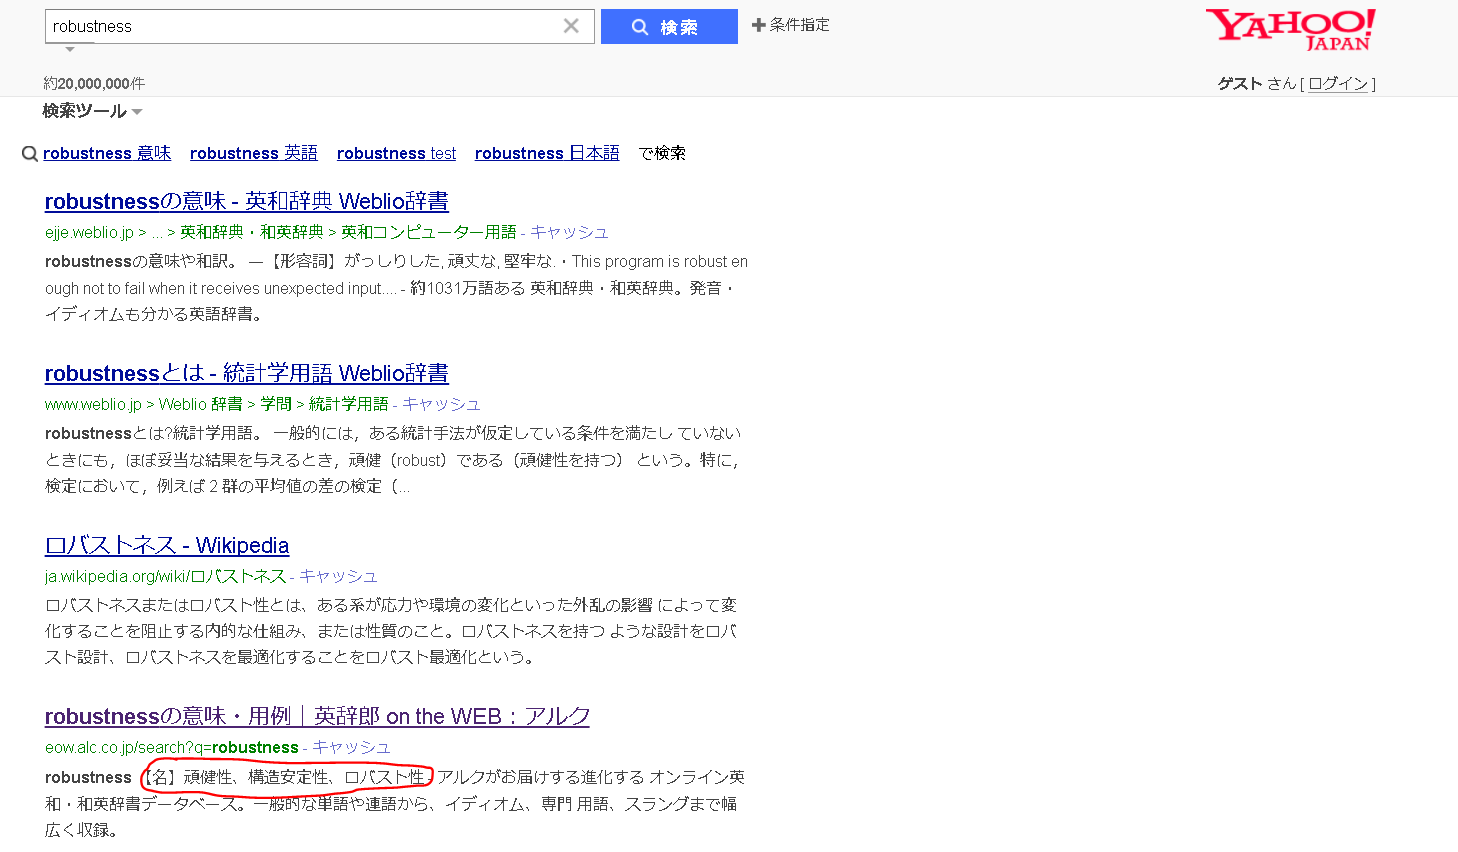1458x852 pixels.
Task: Search related term robustness test
Action: point(396,153)
